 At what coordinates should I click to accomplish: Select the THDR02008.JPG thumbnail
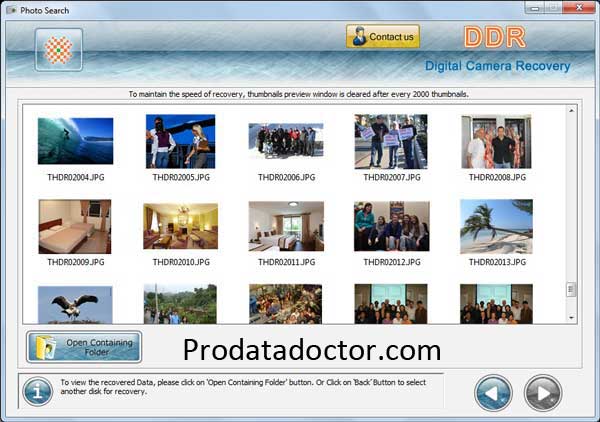(x=496, y=142)
